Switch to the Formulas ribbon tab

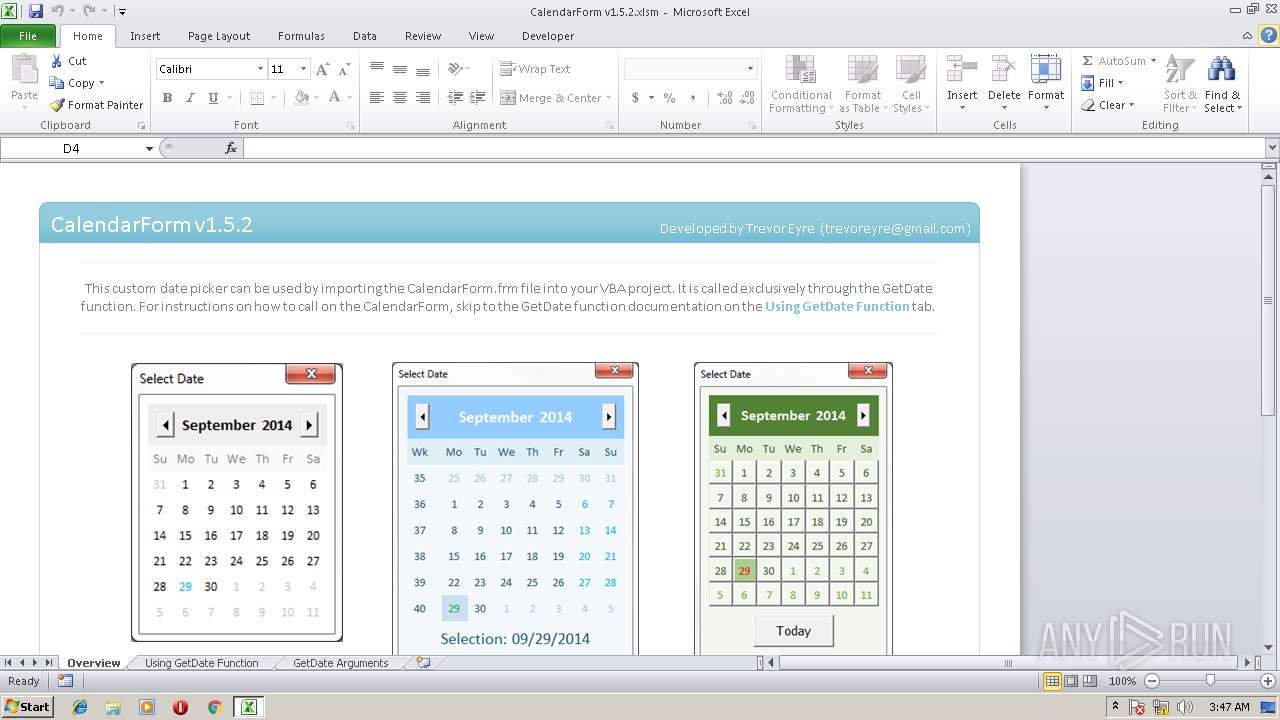(301, 35)
